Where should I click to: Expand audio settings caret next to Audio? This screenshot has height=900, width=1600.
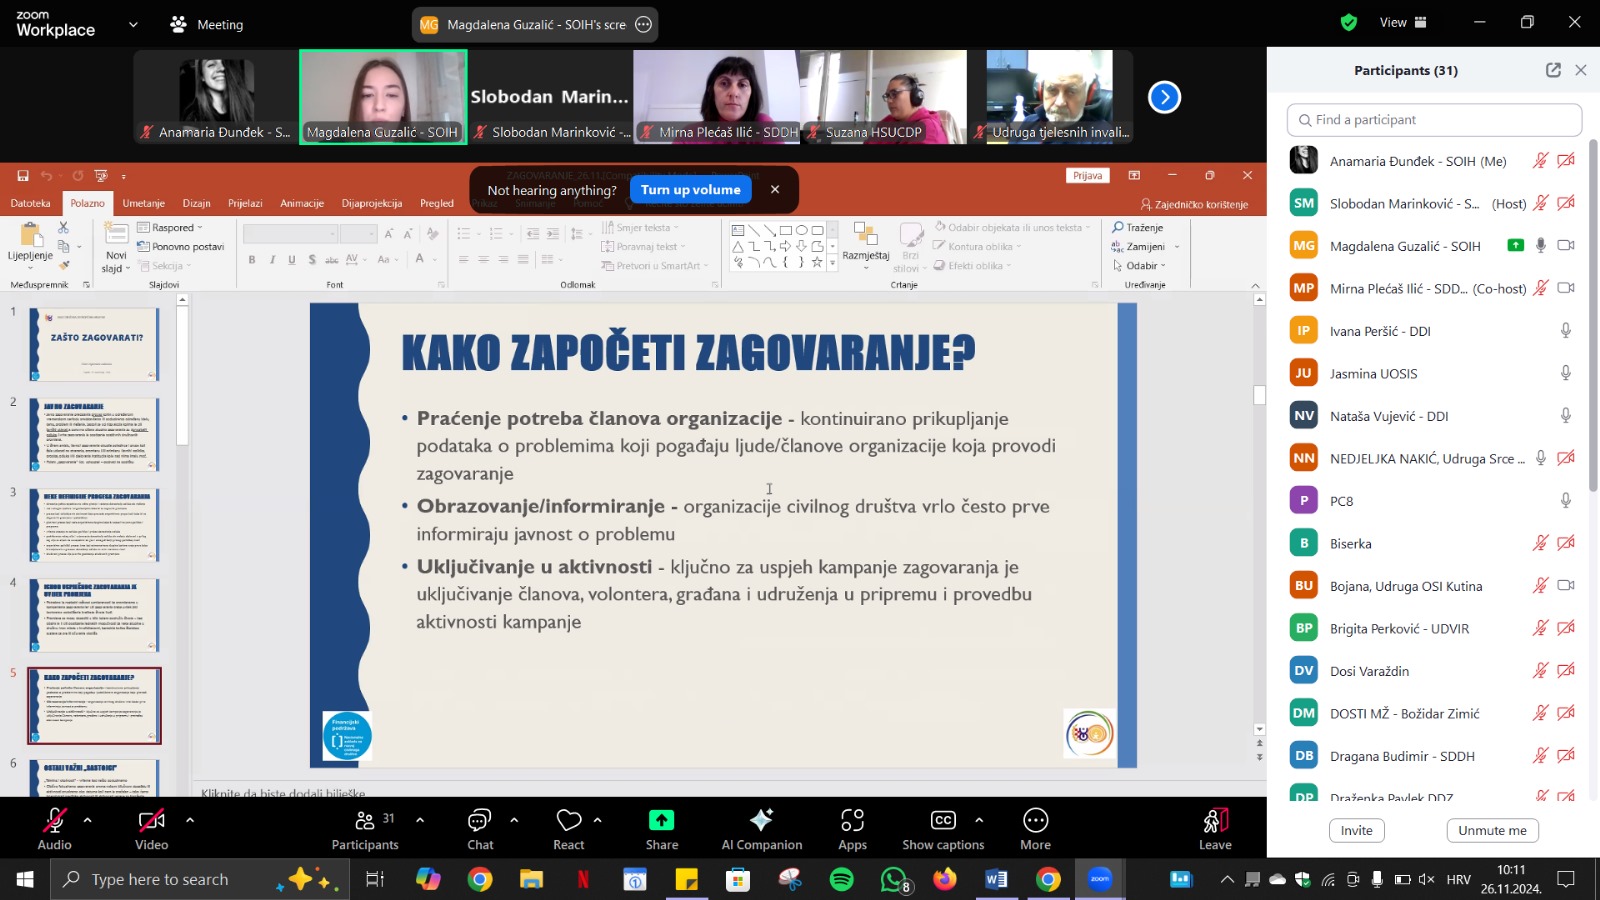[x=87, y=820]
